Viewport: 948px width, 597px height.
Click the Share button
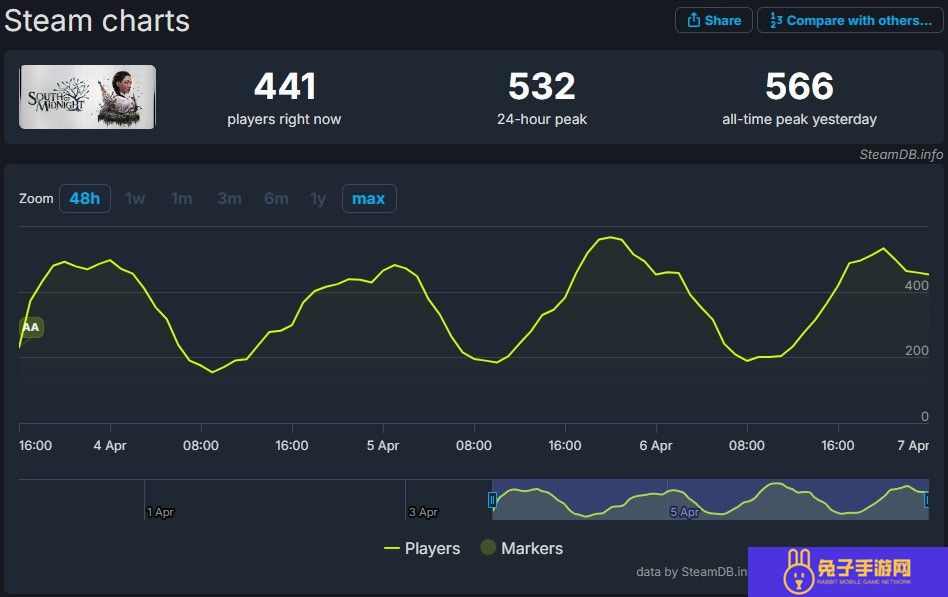pos(713,20)
